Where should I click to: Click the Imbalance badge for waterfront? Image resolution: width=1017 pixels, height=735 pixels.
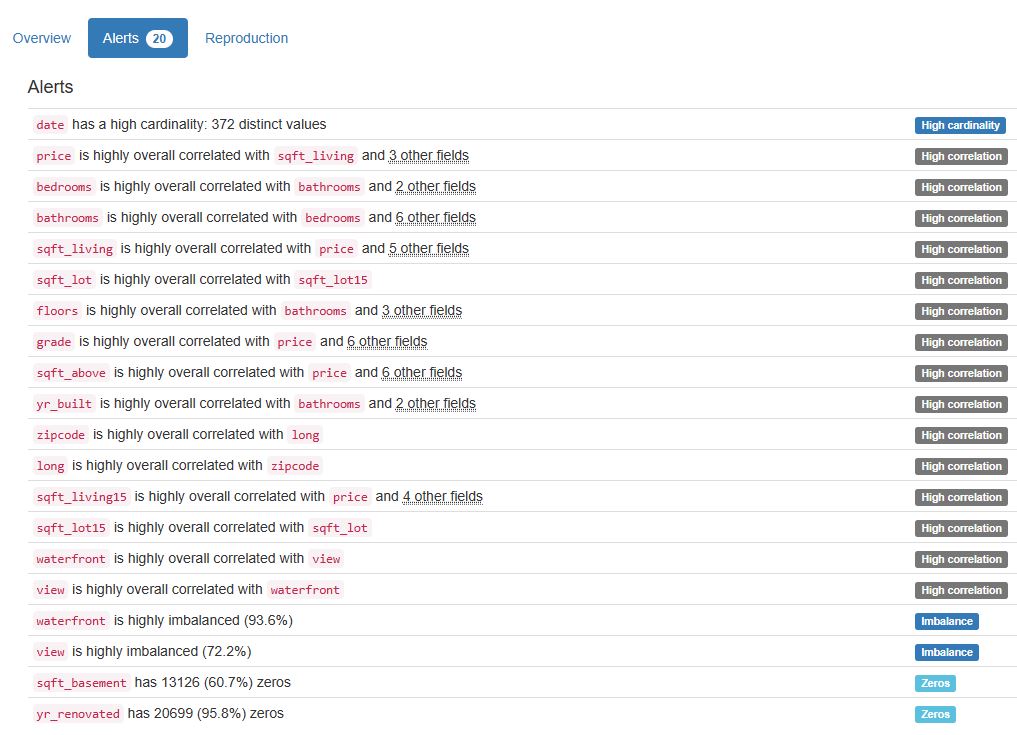[946, 621]
